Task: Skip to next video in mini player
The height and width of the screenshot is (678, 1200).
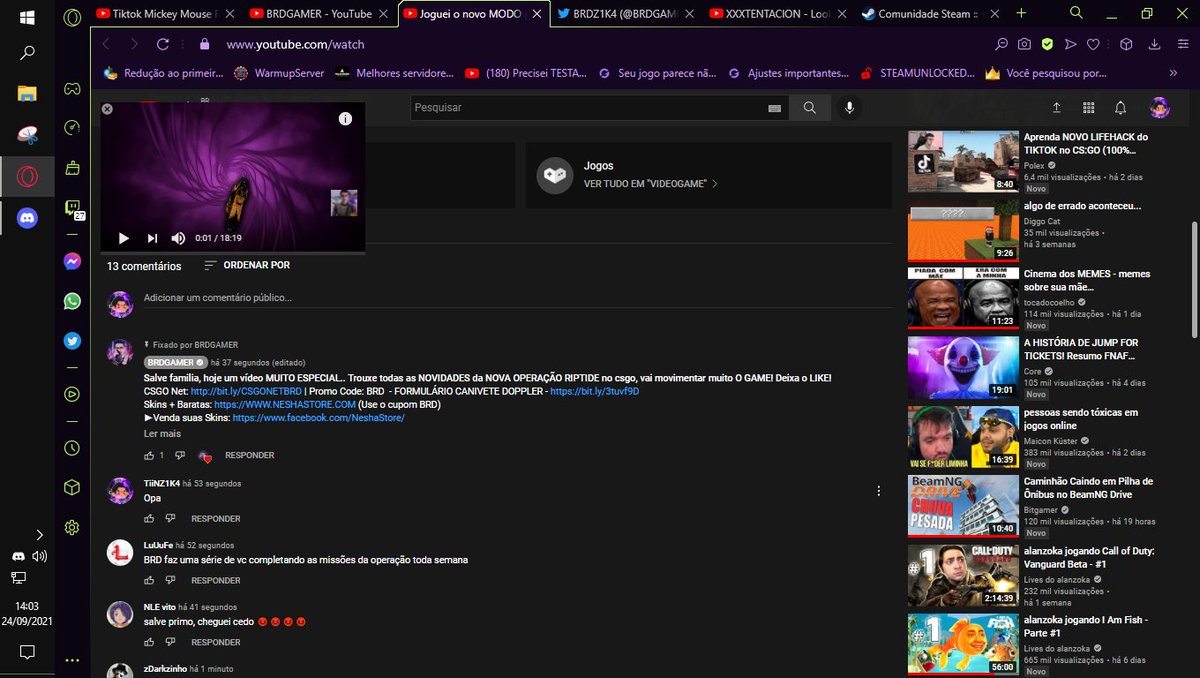Action: click(152, 238)
